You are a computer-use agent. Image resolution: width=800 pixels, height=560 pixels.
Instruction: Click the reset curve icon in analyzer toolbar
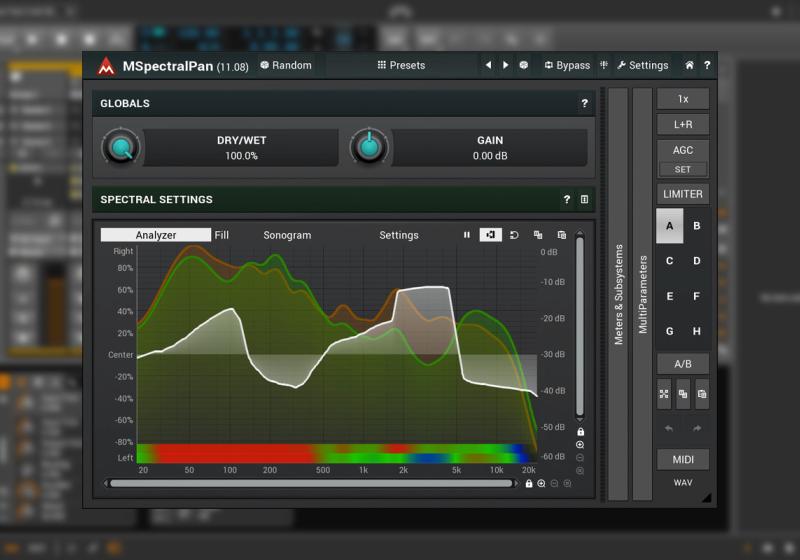pos(514,235)
